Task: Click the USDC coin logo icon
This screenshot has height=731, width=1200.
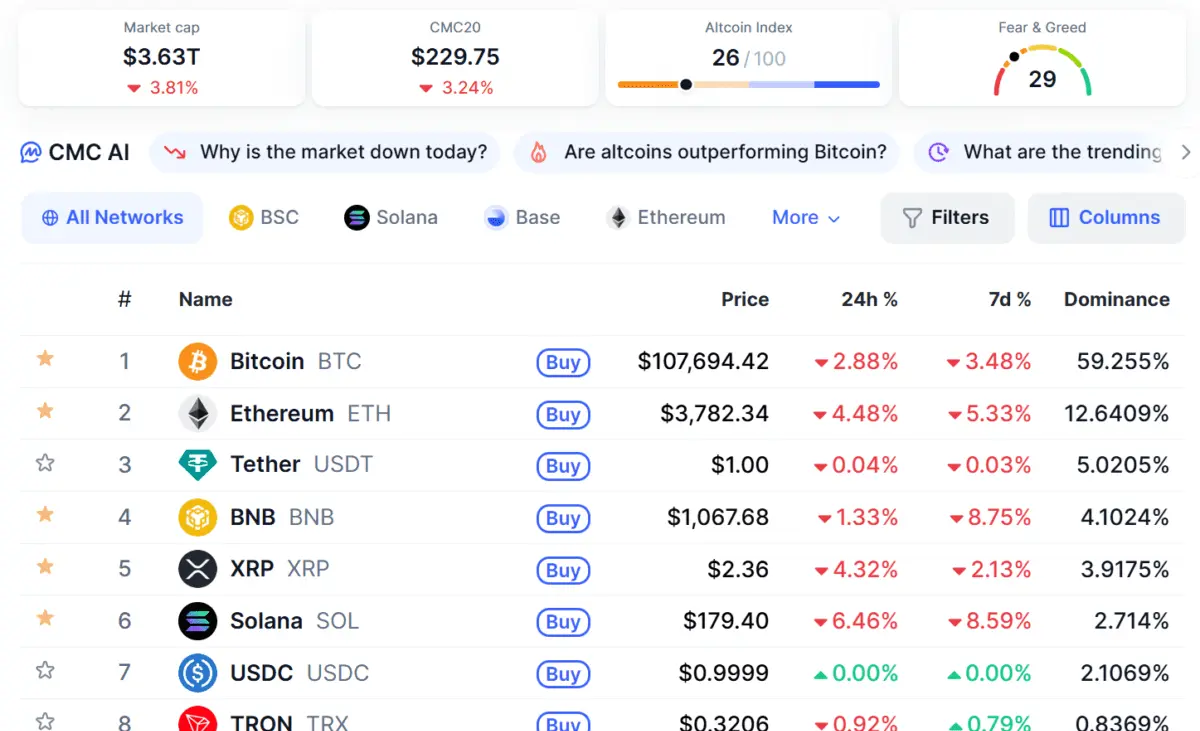Action: point(197,673)
